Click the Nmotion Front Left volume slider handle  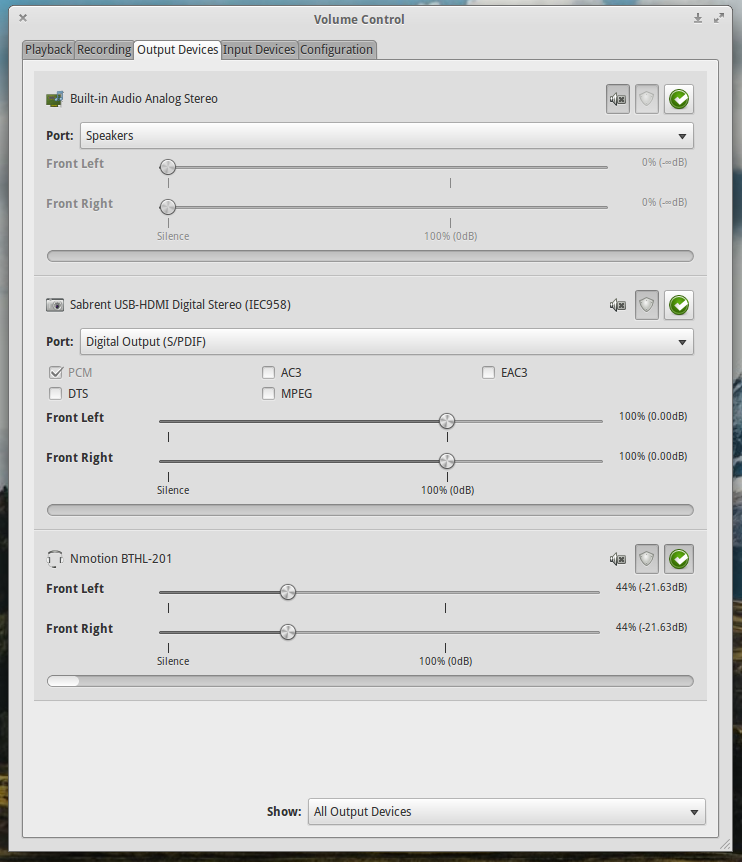[x=288, y=592]
